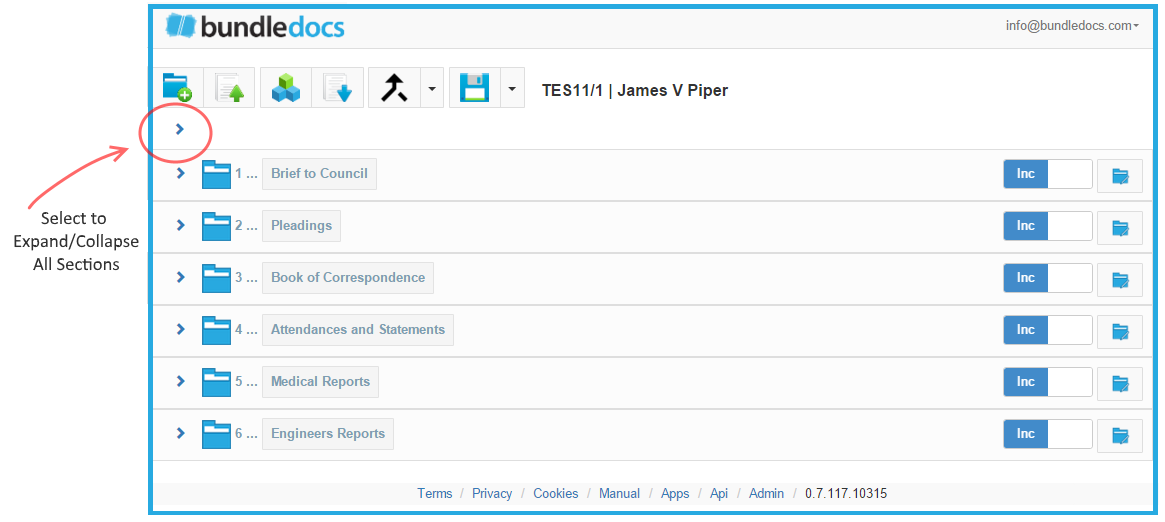The image size is (1165, 522).
Task: Toggle Inc switch for Book of Correspondence
Action: pyautogui.click(x=1048, y=278)
